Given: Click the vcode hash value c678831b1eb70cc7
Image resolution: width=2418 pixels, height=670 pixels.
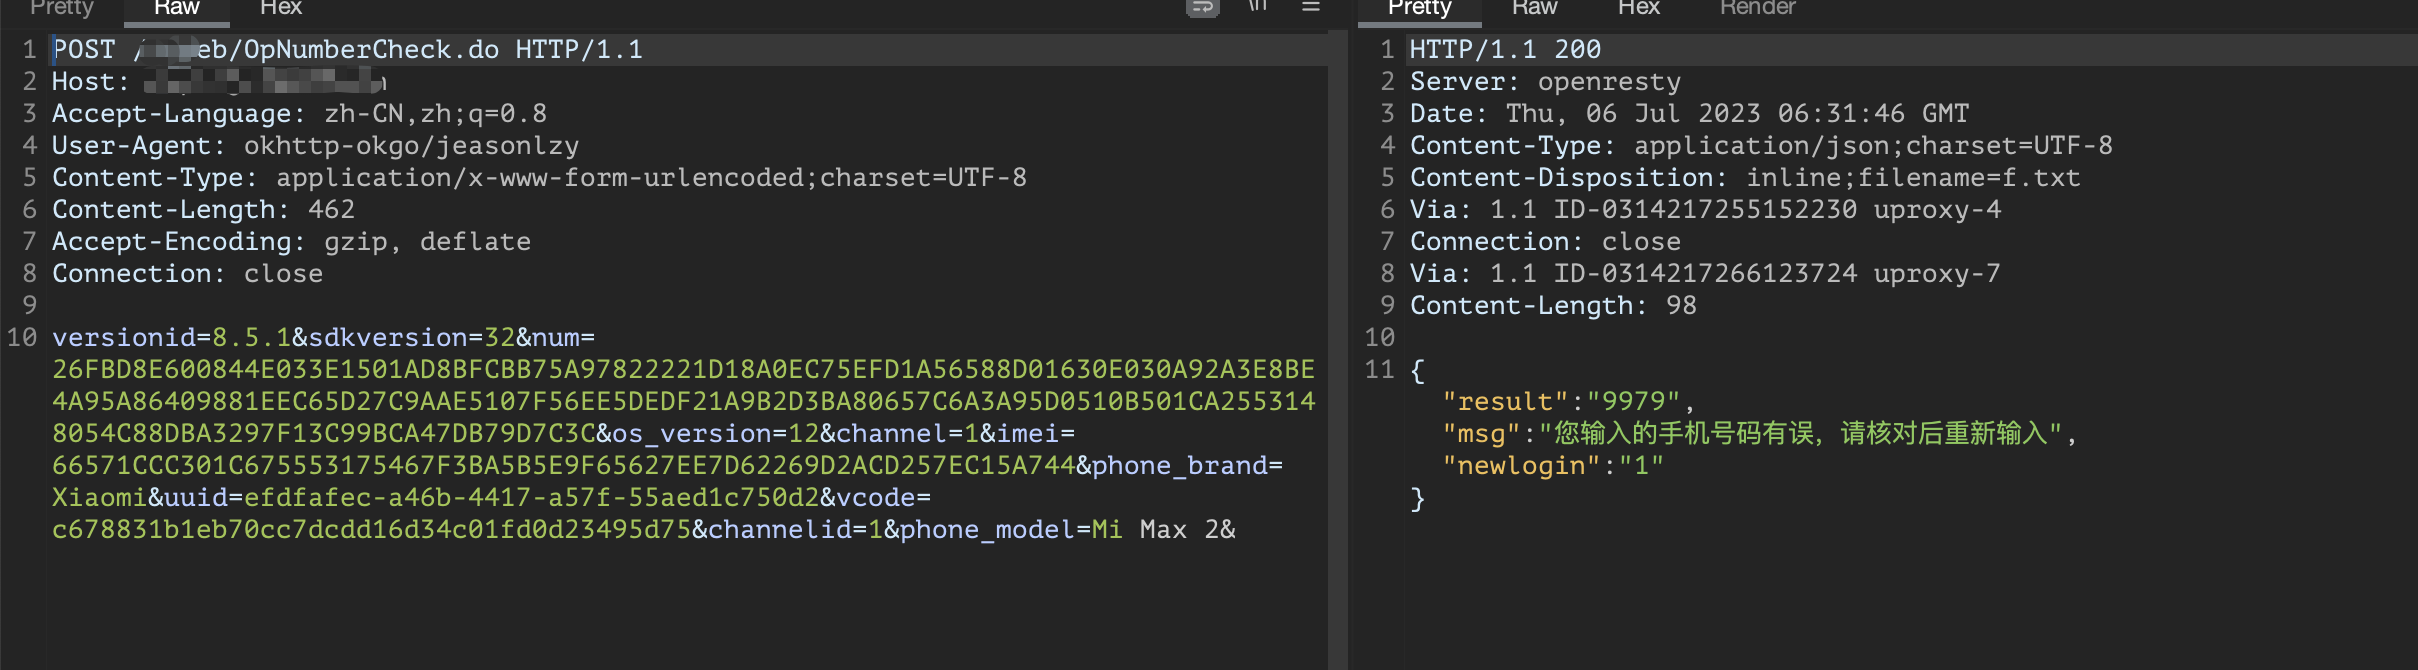Looking at the screenshot, I should 372,530.
